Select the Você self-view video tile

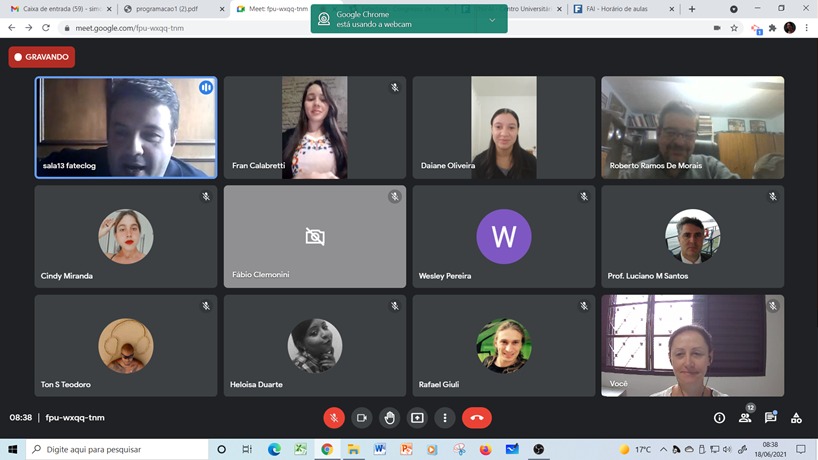(x=692, y=346)
